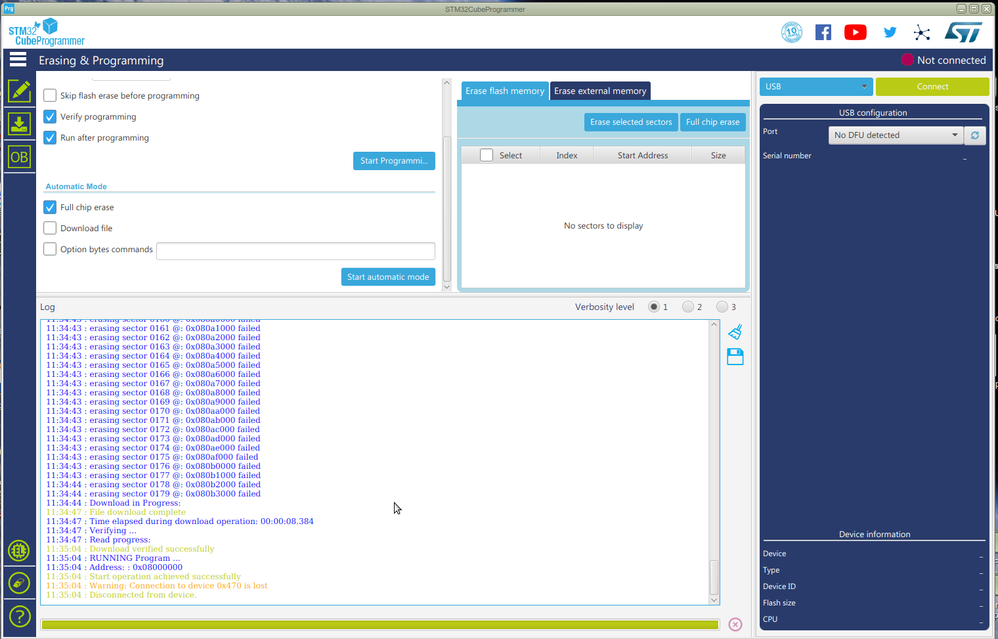The width and height of the screenshot is (998, 639).
Task: Click the Connect button
Action: coord(932,87)
